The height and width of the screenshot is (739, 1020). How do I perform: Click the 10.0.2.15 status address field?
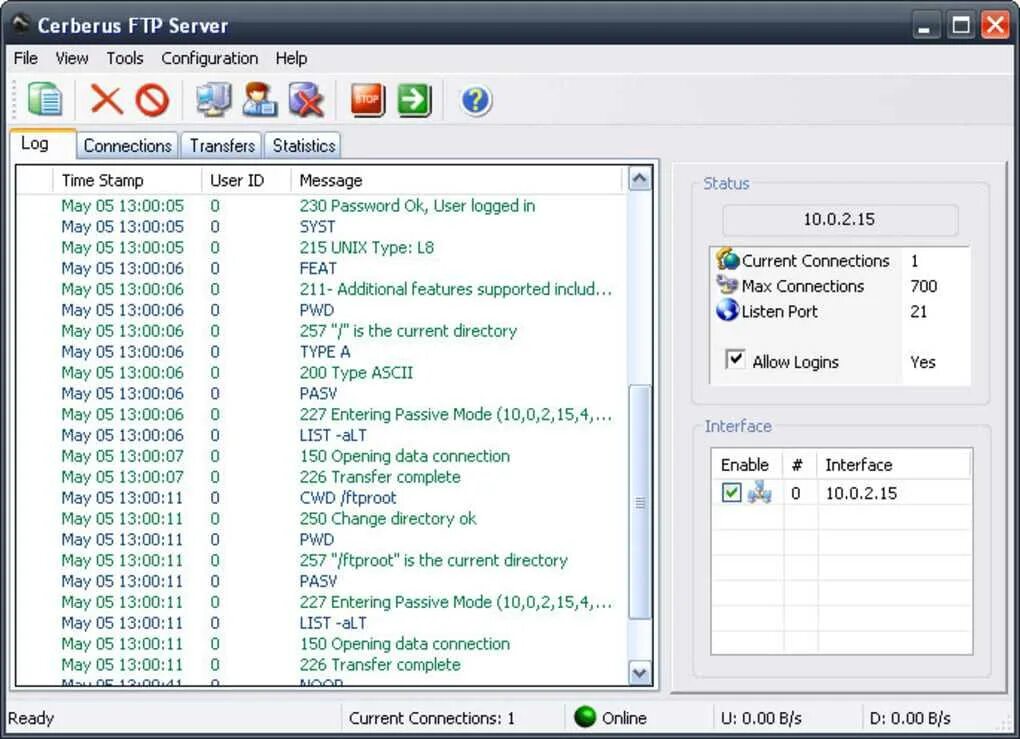coord(839,220)
